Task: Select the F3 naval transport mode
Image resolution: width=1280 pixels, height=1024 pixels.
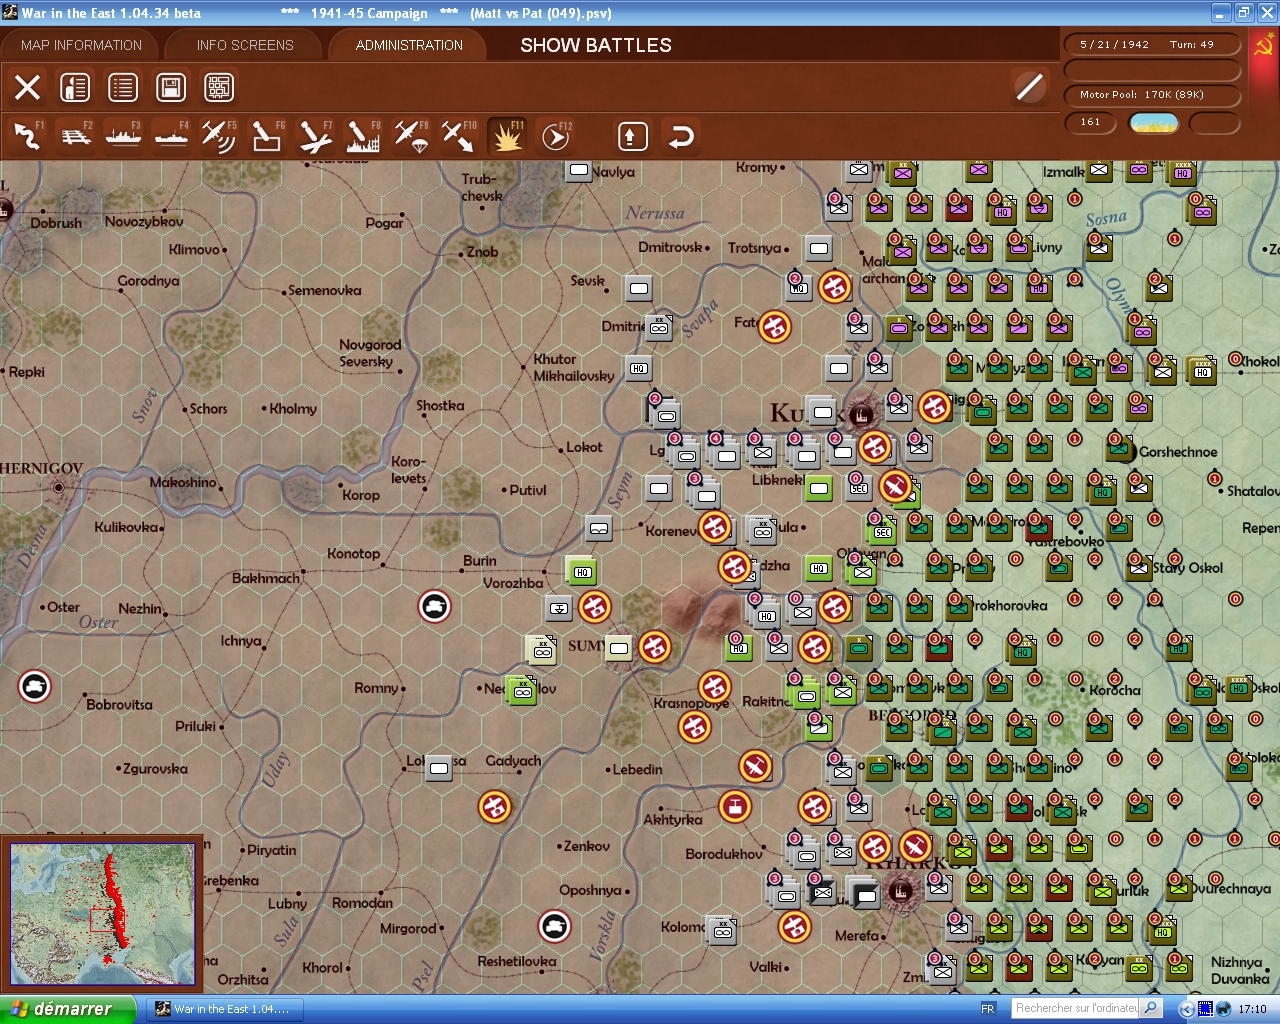Action: [124, 136]
